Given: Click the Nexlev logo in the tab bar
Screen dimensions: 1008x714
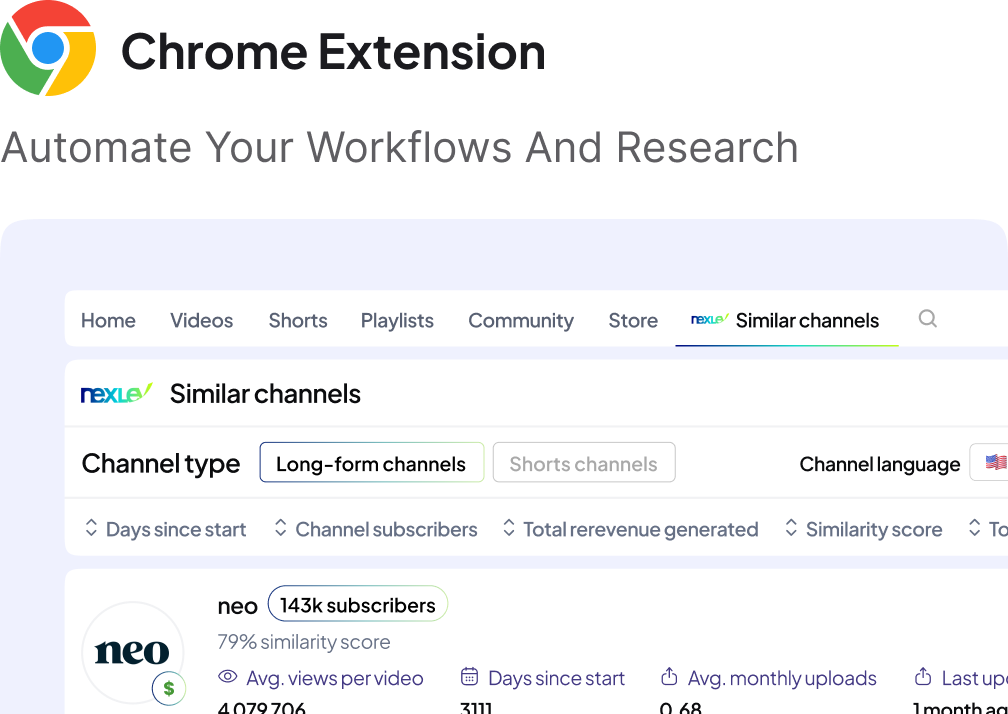Looking at the screenshot, I should pos(710,319).
